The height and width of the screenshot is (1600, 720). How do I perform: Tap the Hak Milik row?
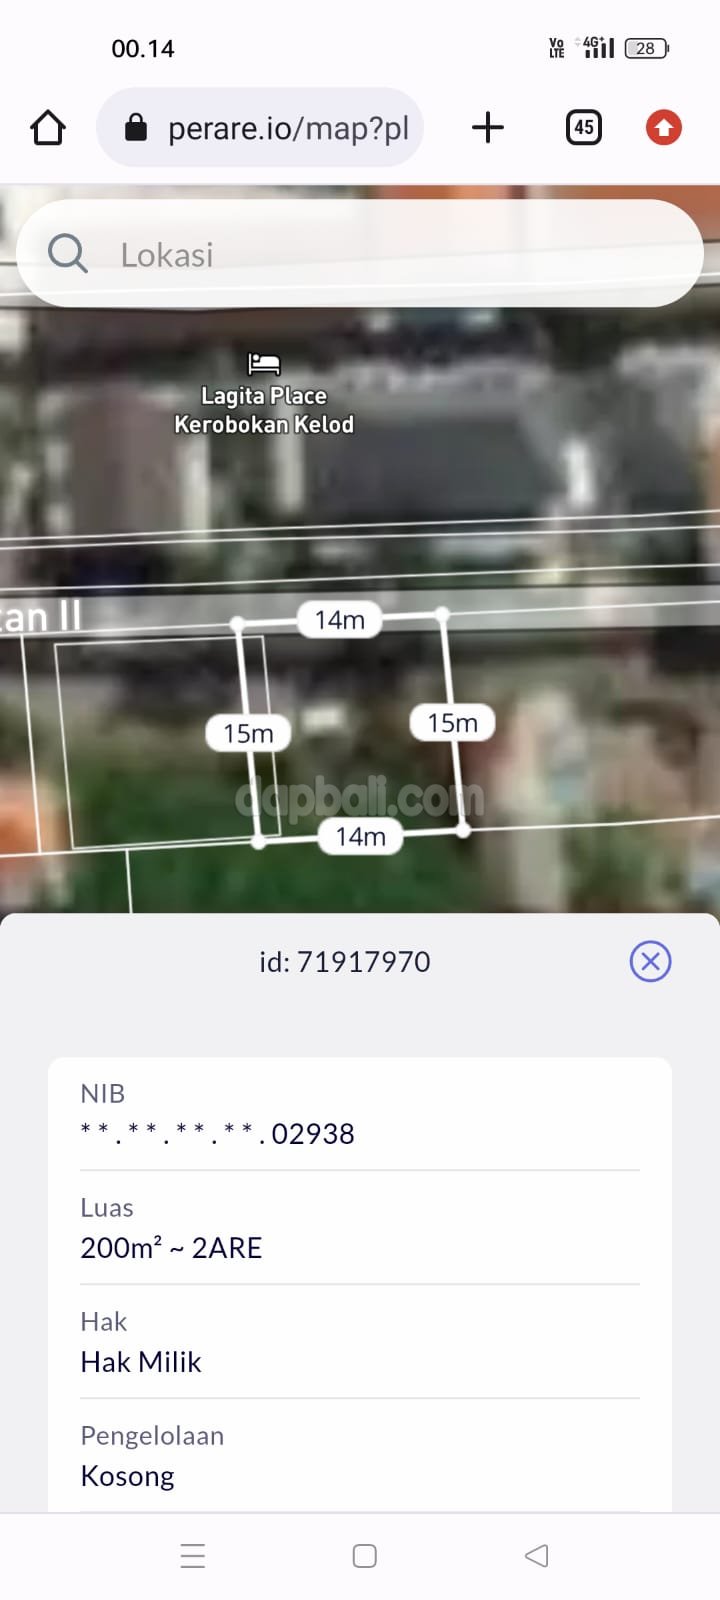(360, 1342)
